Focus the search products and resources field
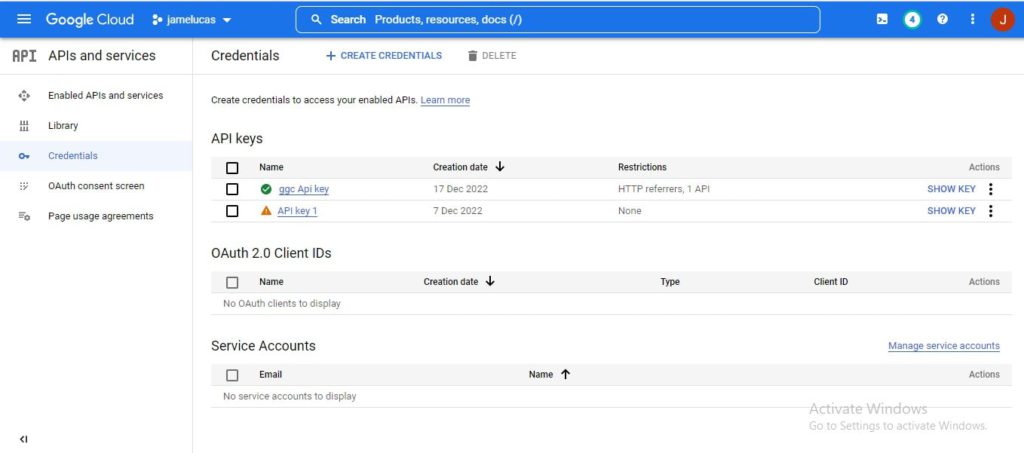This screenshot has height=453, width=1024. click(557, 20)
